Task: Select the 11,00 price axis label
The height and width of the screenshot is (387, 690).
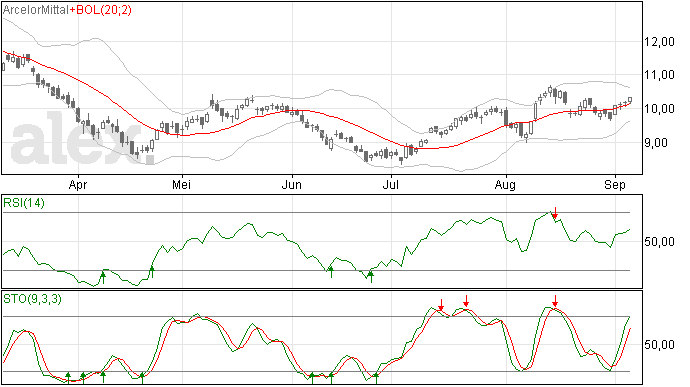Action: click(659, 75)
